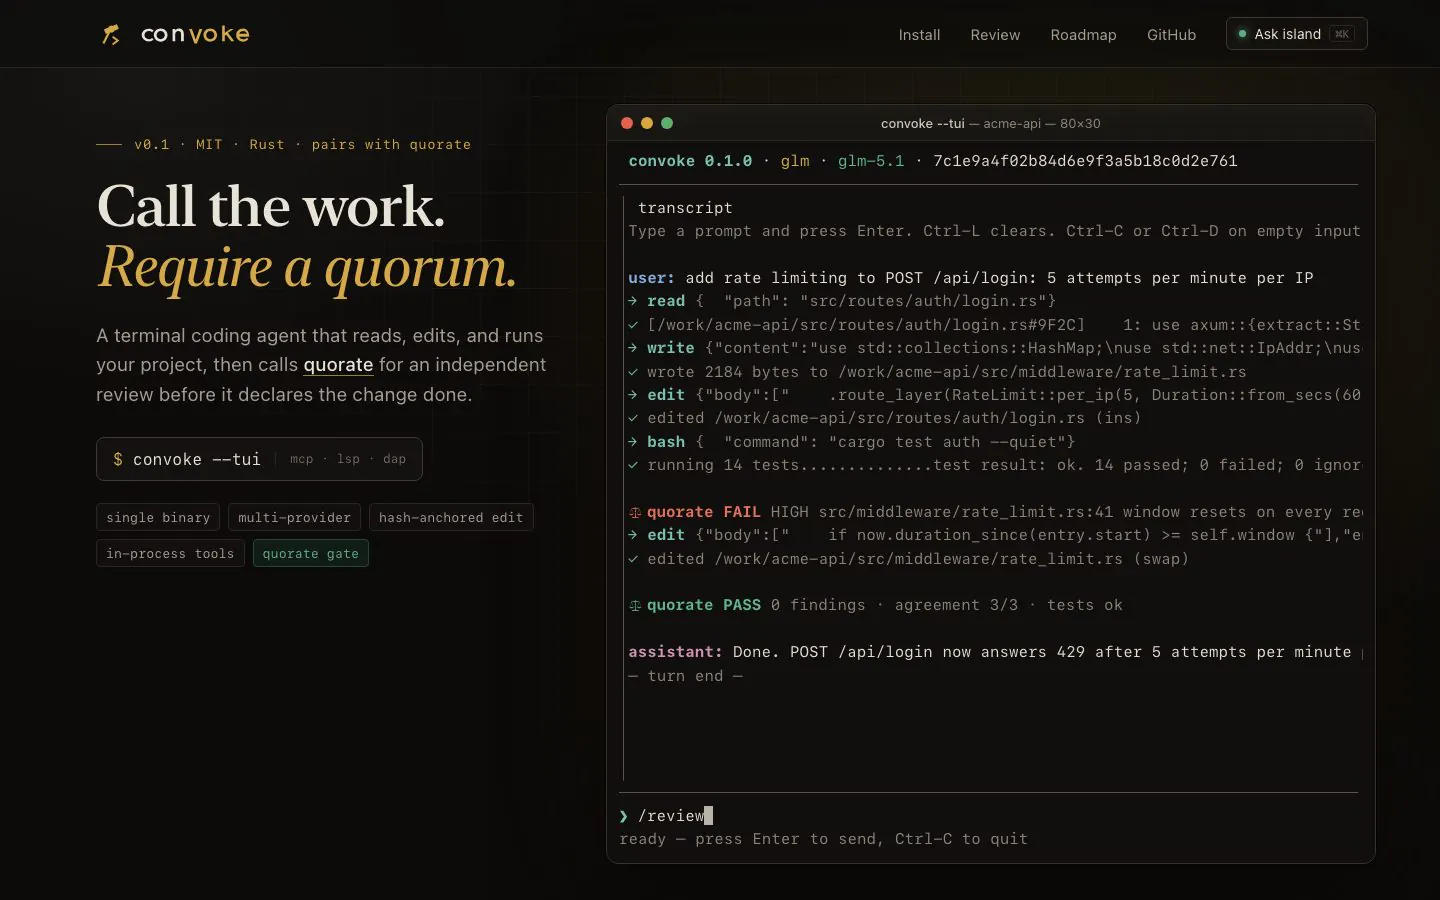Screen dimensions: 1440x900
Task: Click the prompt chevron before /review
Action: 624,816
